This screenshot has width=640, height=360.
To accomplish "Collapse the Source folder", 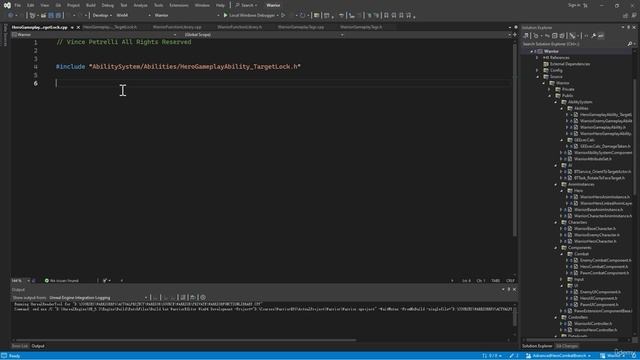I will [538, 77].
